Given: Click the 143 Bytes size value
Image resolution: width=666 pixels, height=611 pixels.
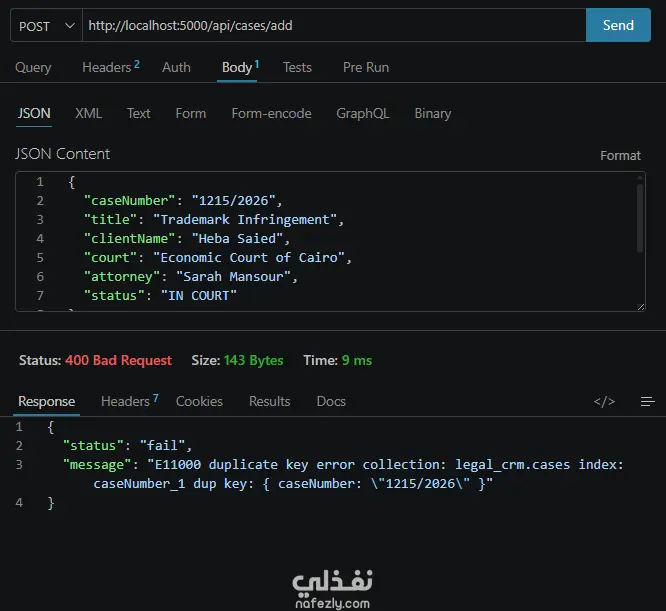Looking at the screenshot, I should click(x=253, y=360).
